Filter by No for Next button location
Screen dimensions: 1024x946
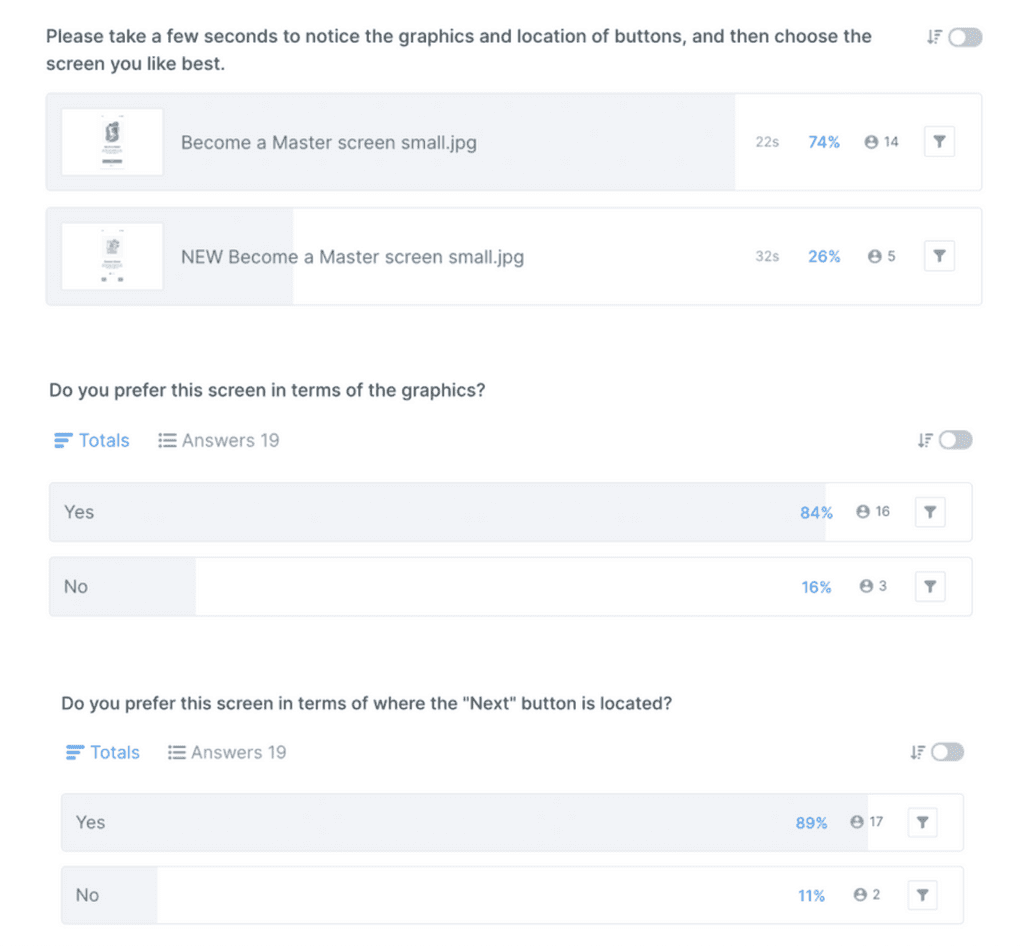(922, 895)
